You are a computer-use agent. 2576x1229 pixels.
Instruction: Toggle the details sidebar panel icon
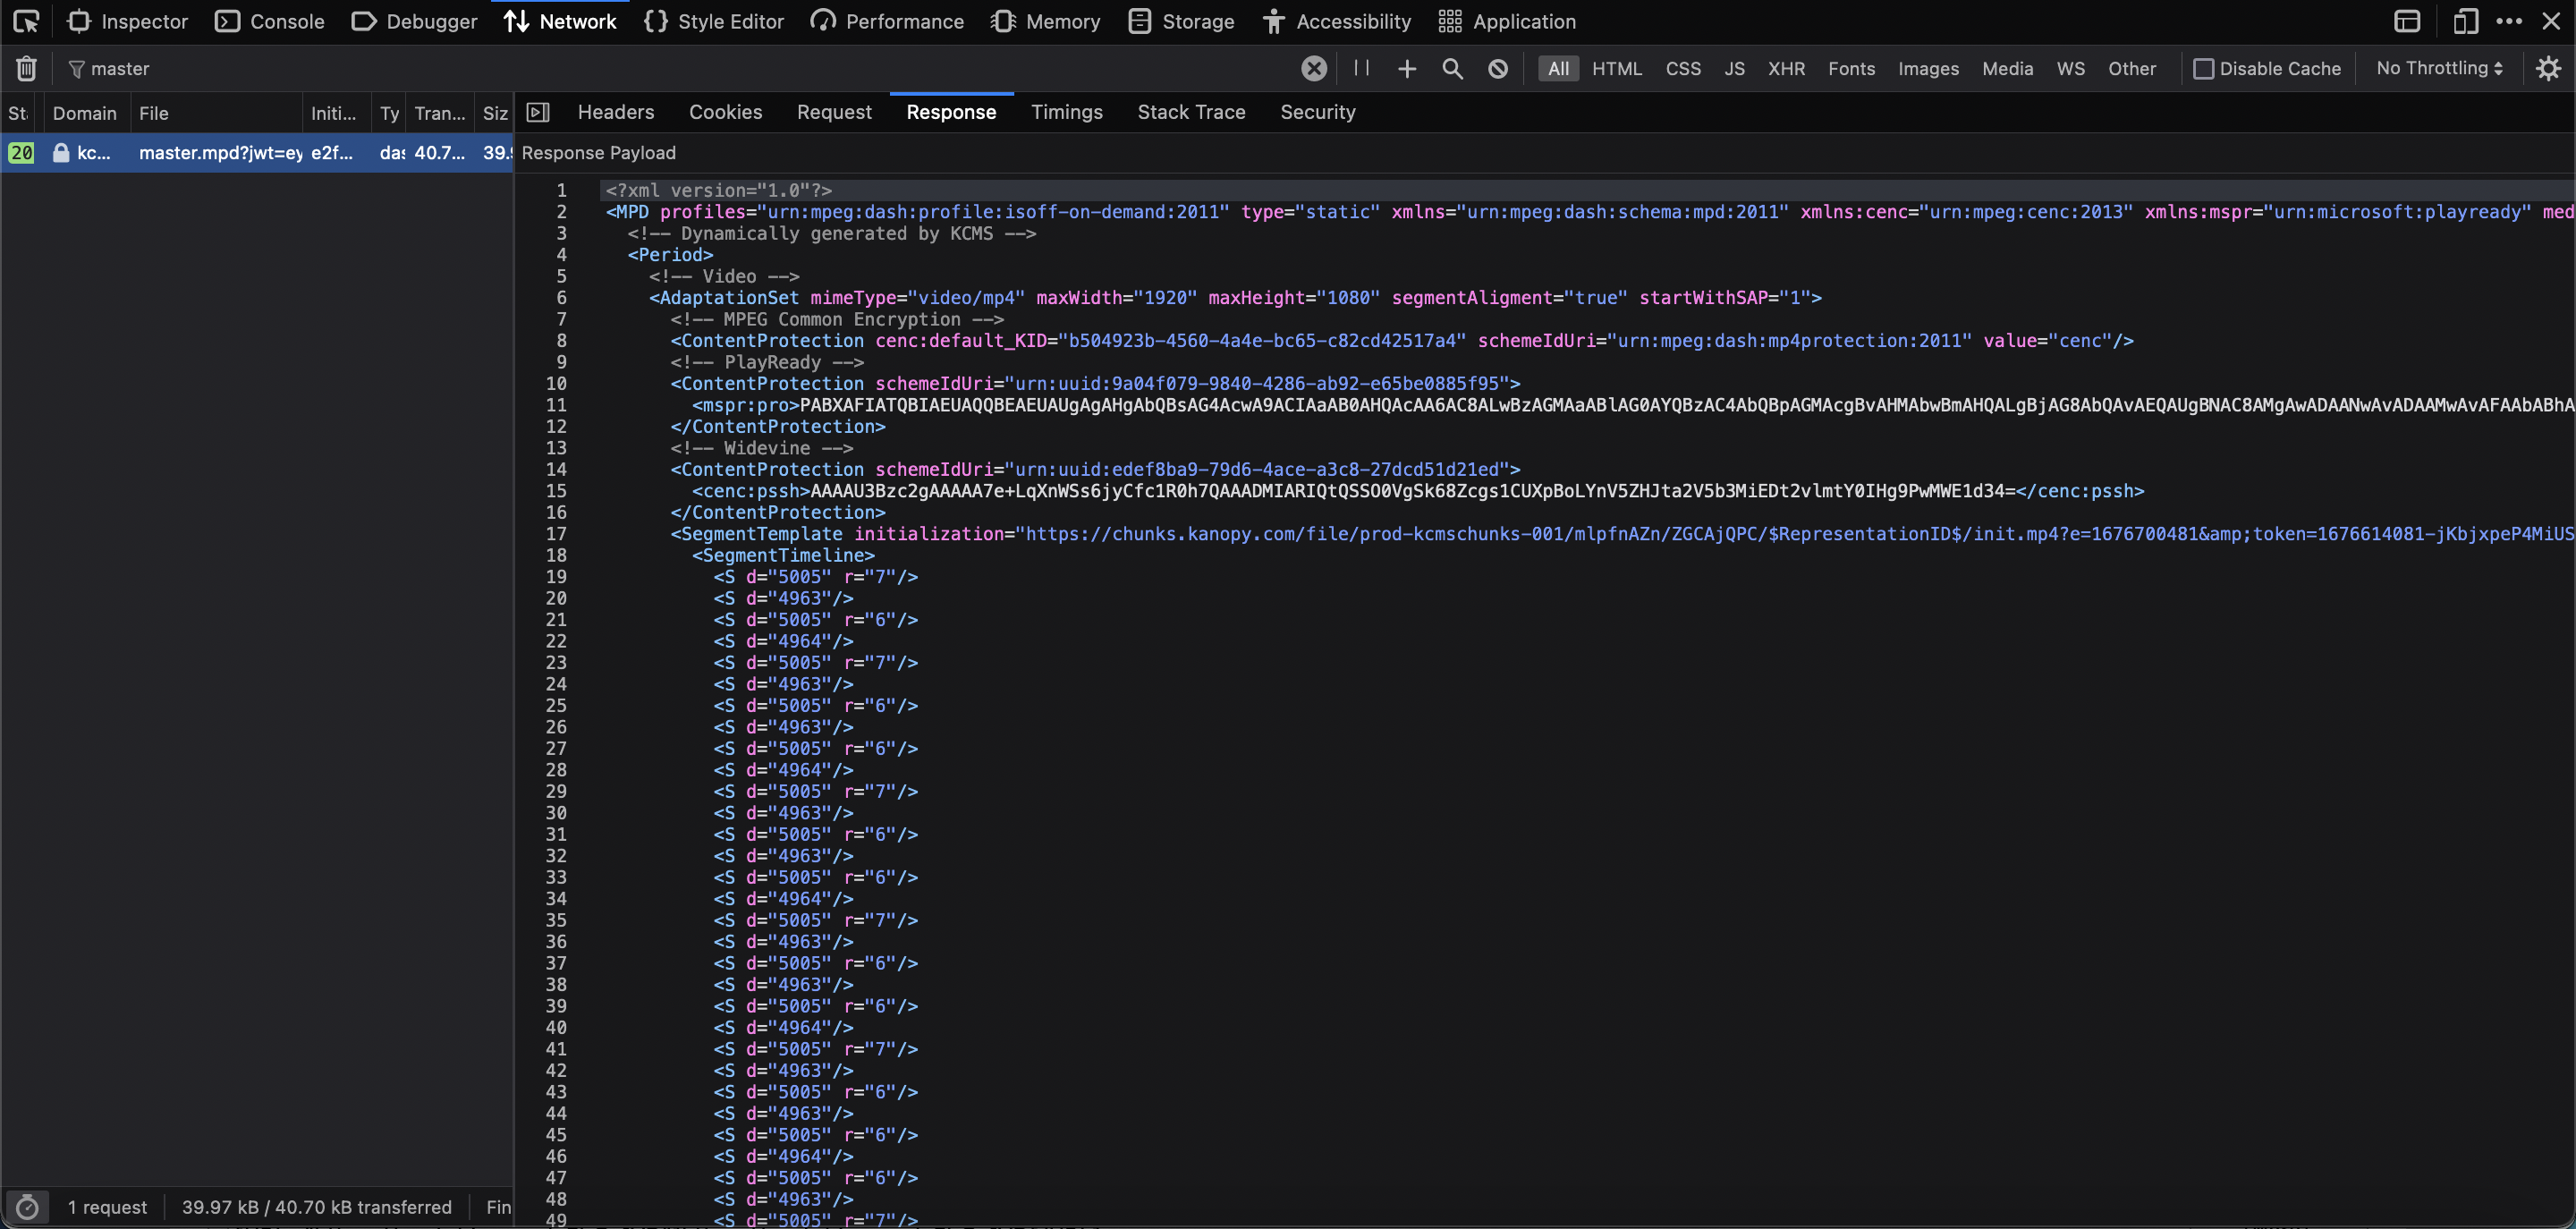(x=538, y=112)
